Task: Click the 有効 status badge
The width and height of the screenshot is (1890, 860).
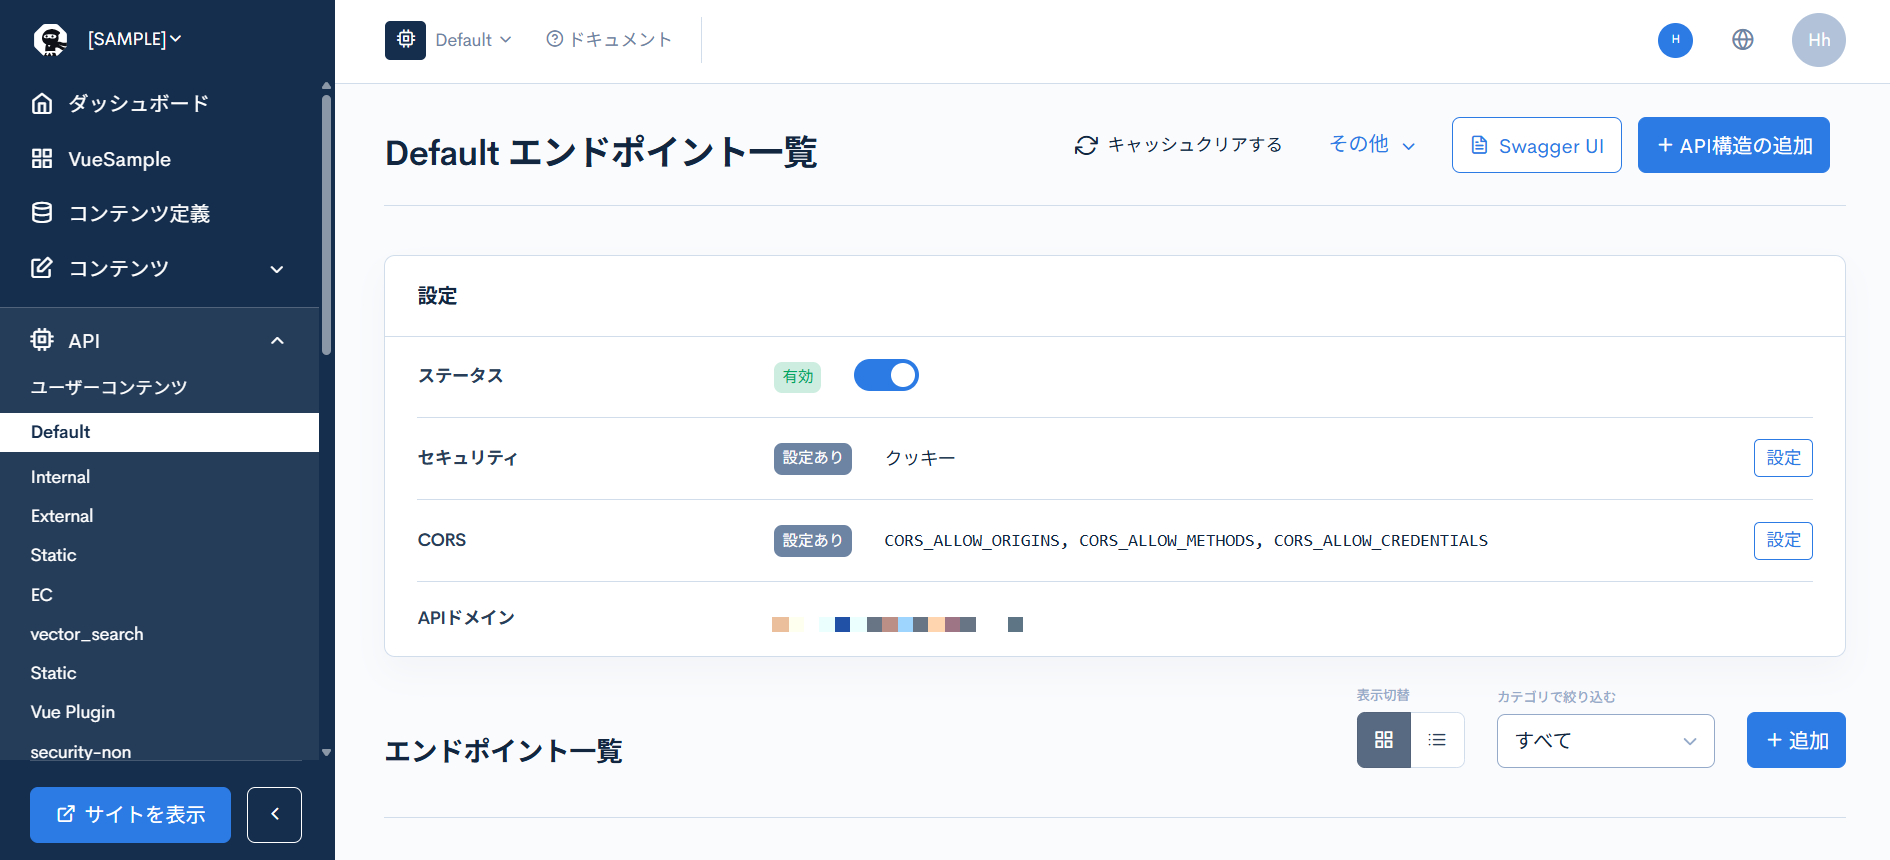Action: click(x=797, y=377)
